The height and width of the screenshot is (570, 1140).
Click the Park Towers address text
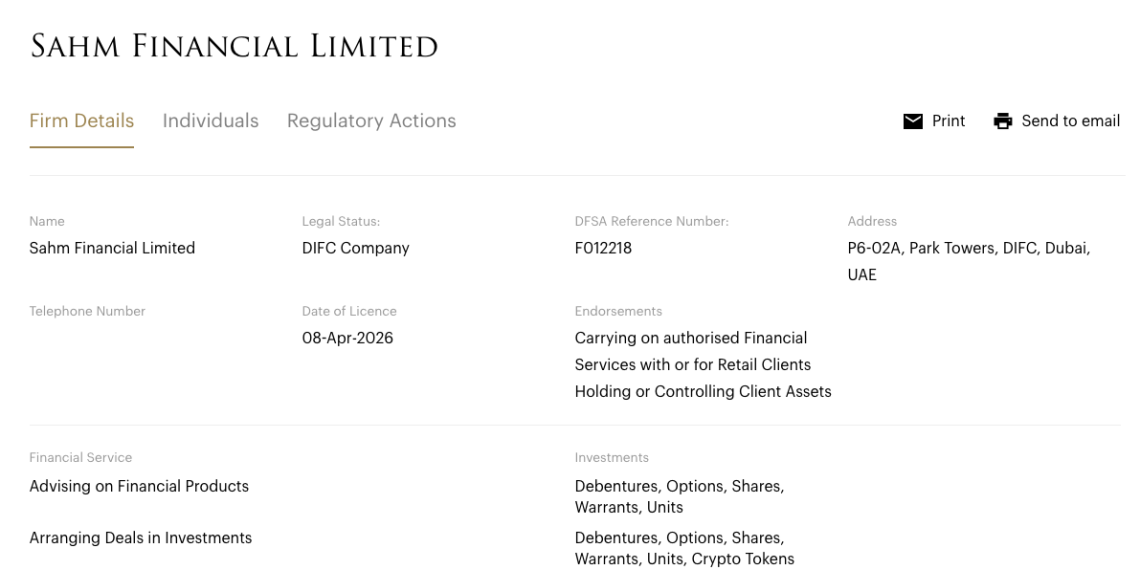tap(968, 248)
